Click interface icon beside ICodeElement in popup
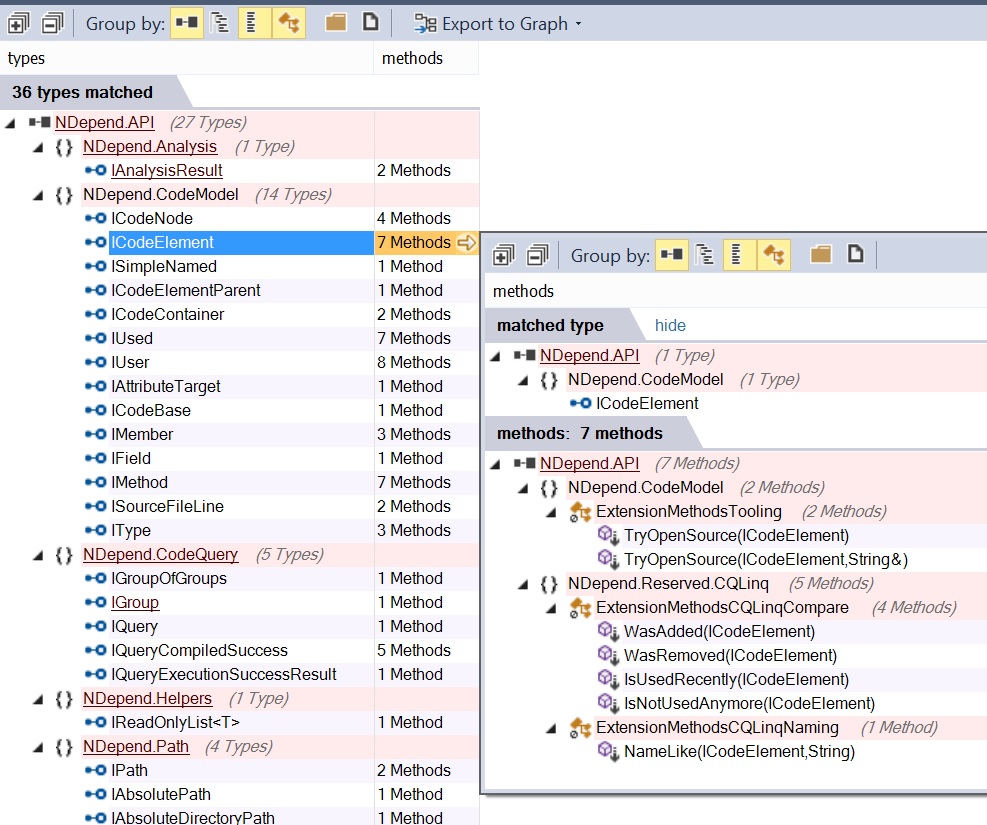 click(x=580, y=403)
